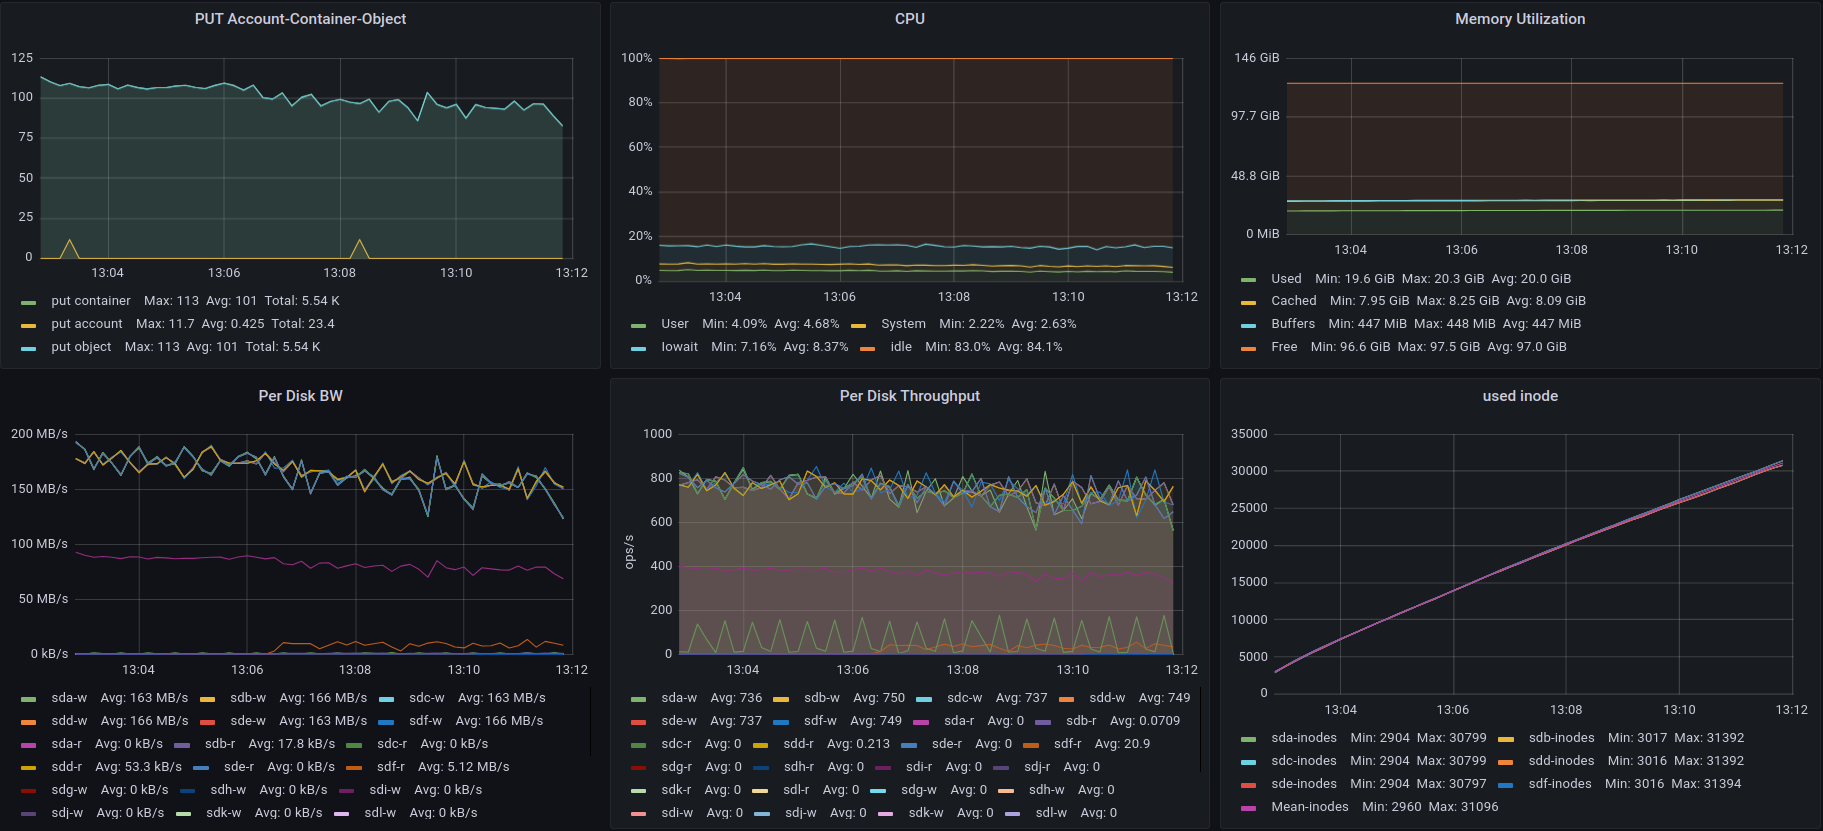Click the color icon beside sdf-inodes
Screen dimensions: 1823x831
1505,785
